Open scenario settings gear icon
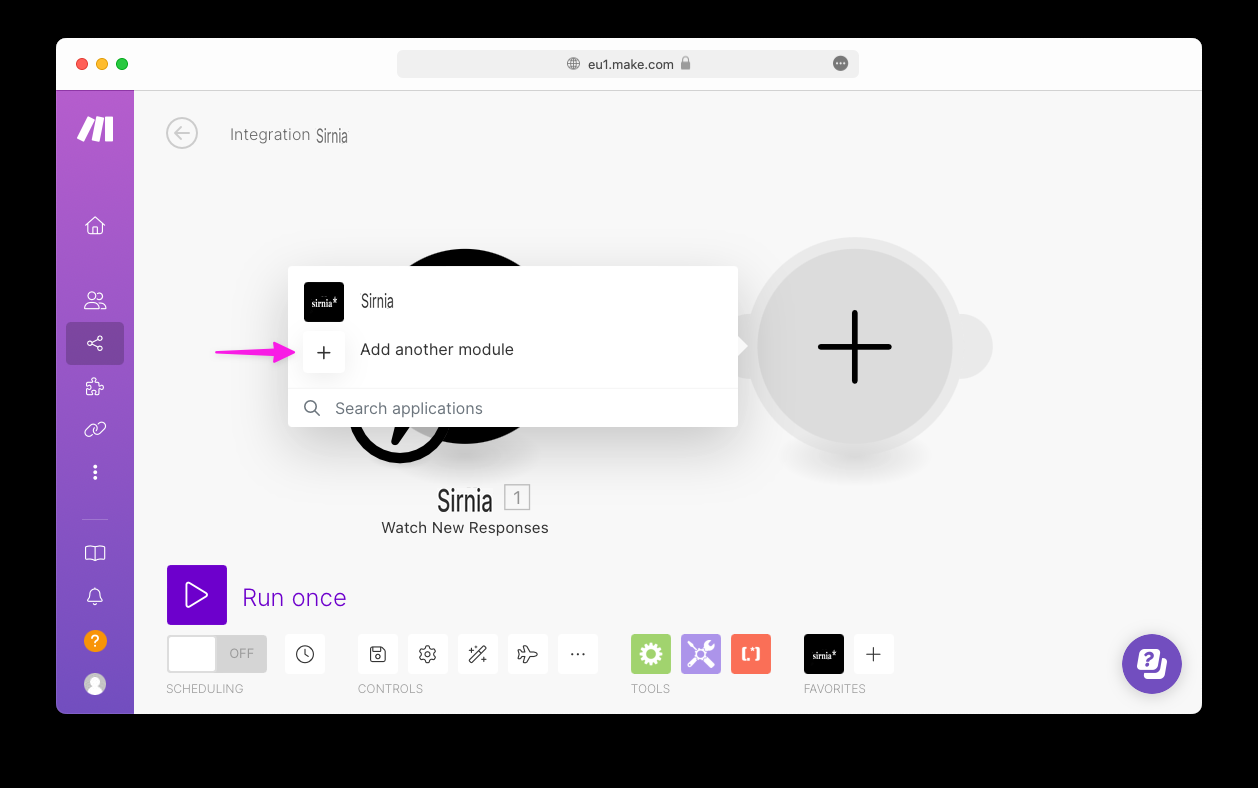1258x788 pixels. (x=428, y=654)
